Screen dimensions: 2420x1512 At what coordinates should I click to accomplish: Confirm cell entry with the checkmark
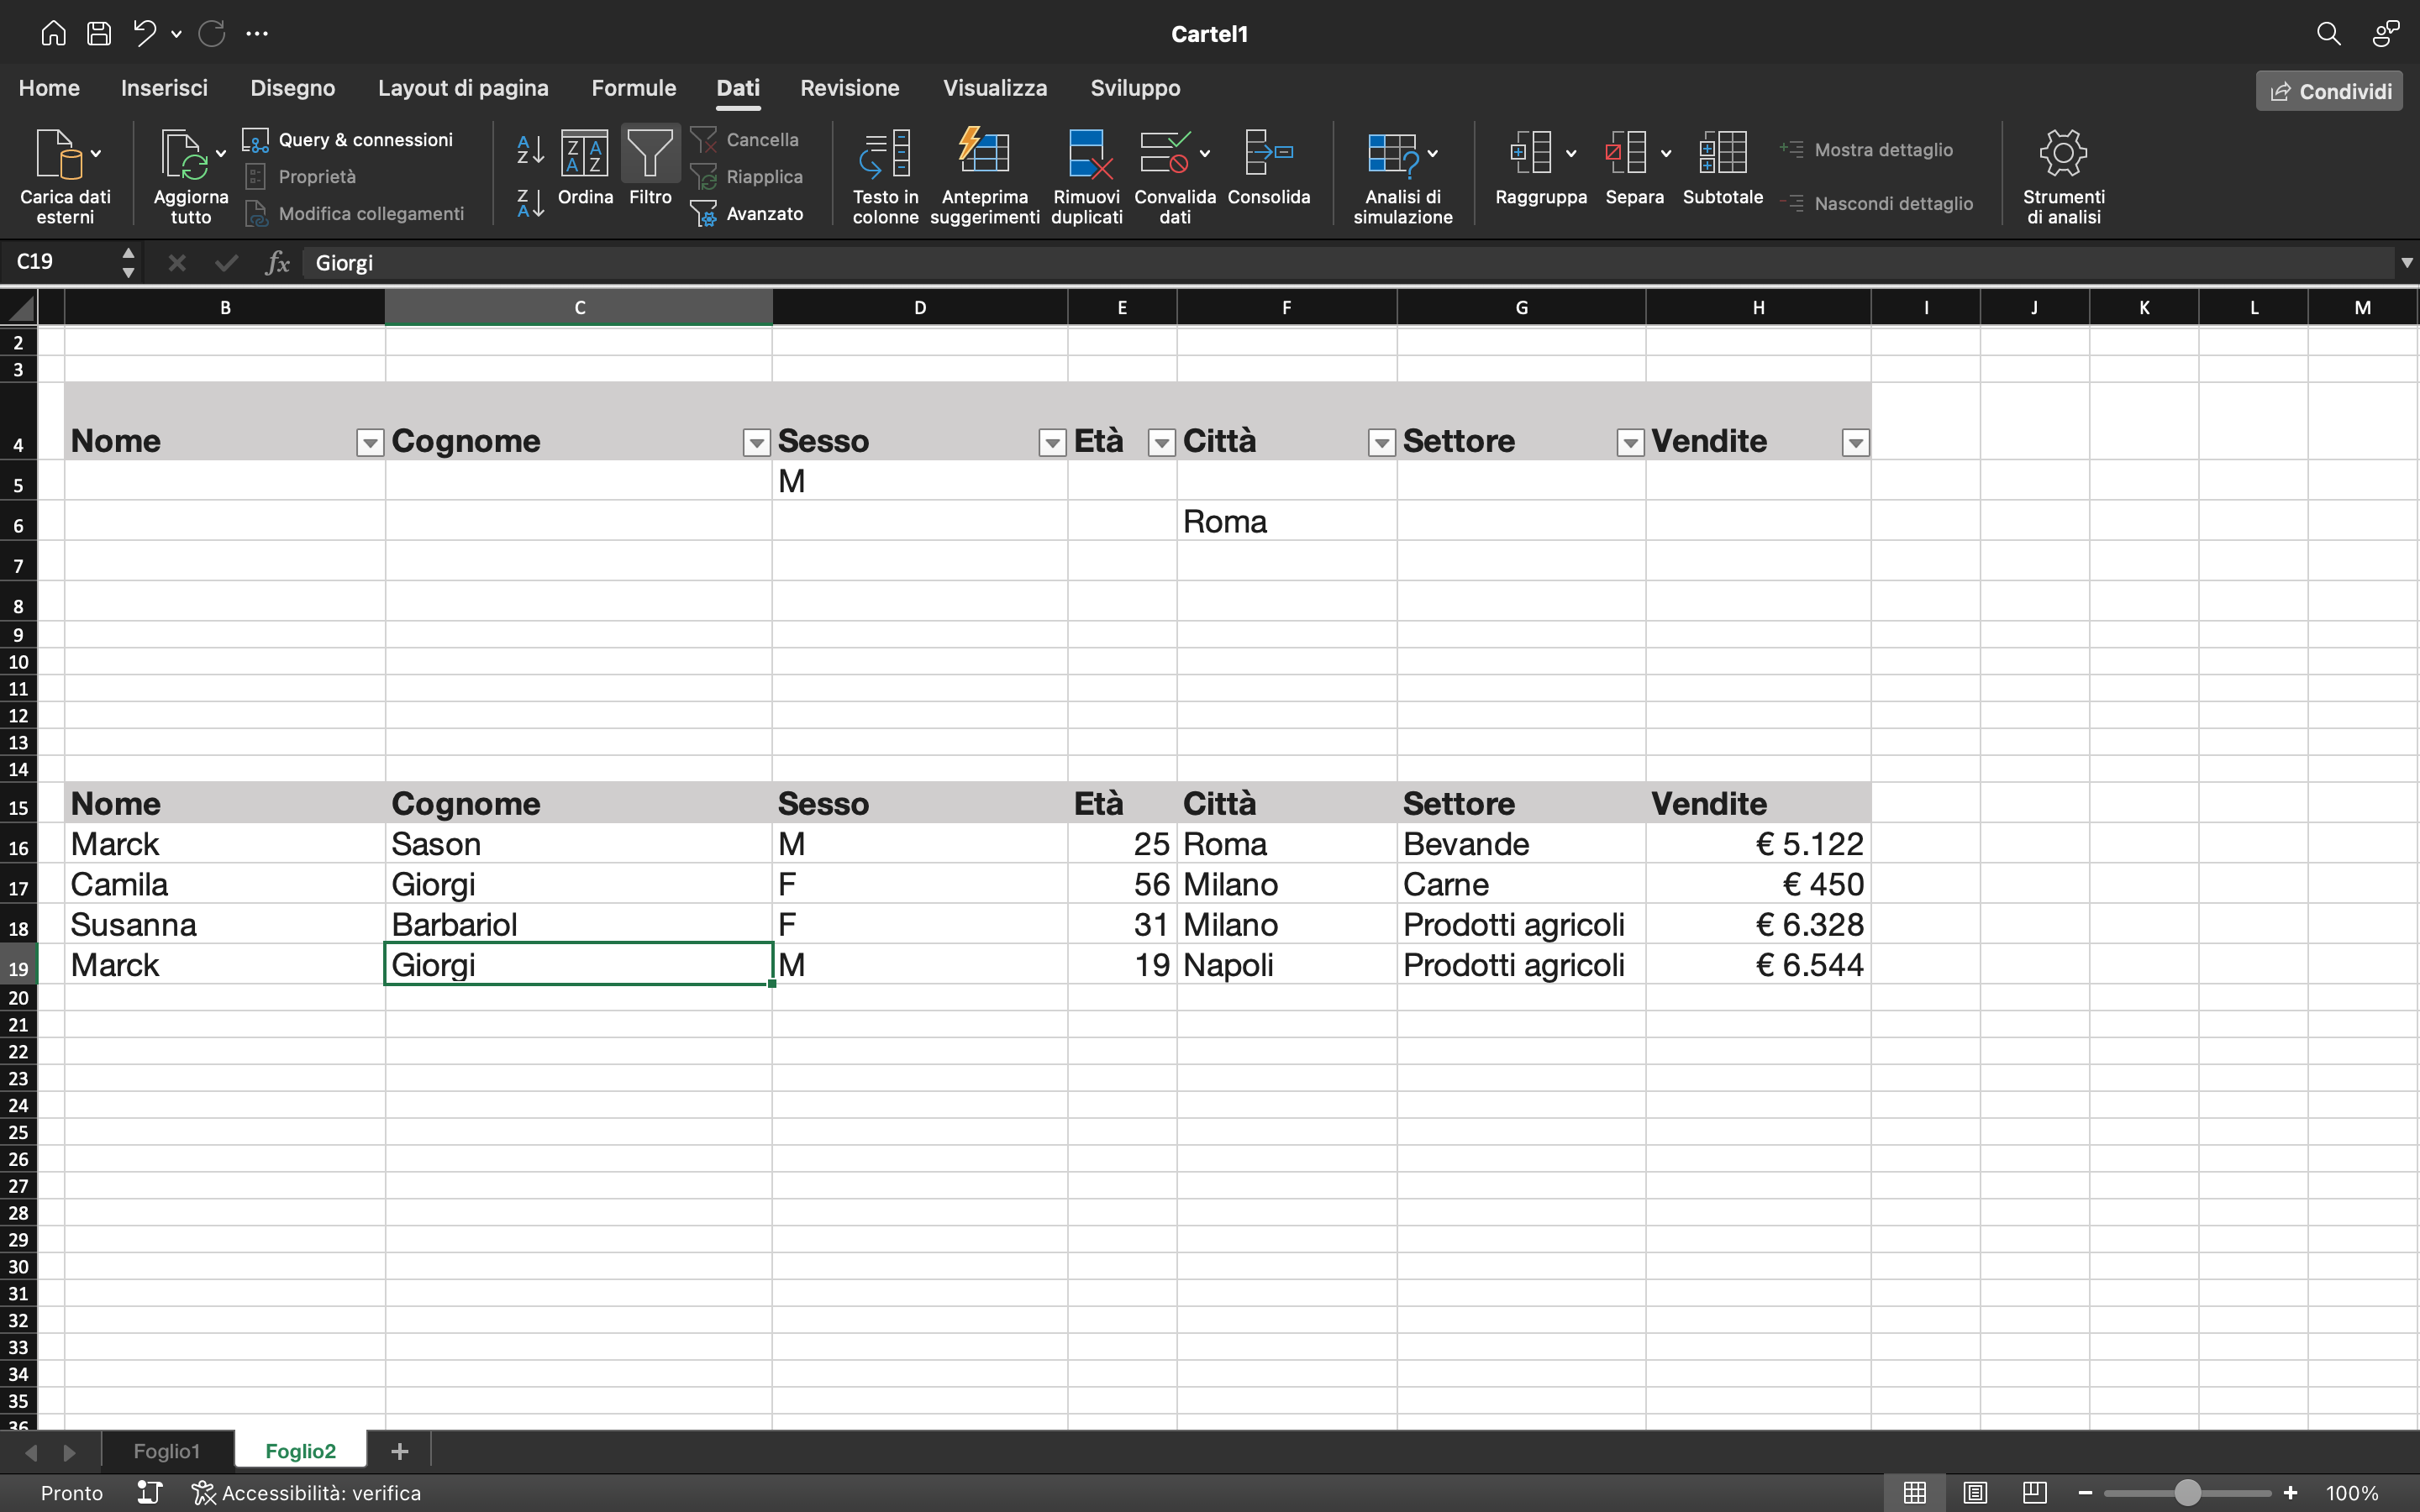click(226, 262)
